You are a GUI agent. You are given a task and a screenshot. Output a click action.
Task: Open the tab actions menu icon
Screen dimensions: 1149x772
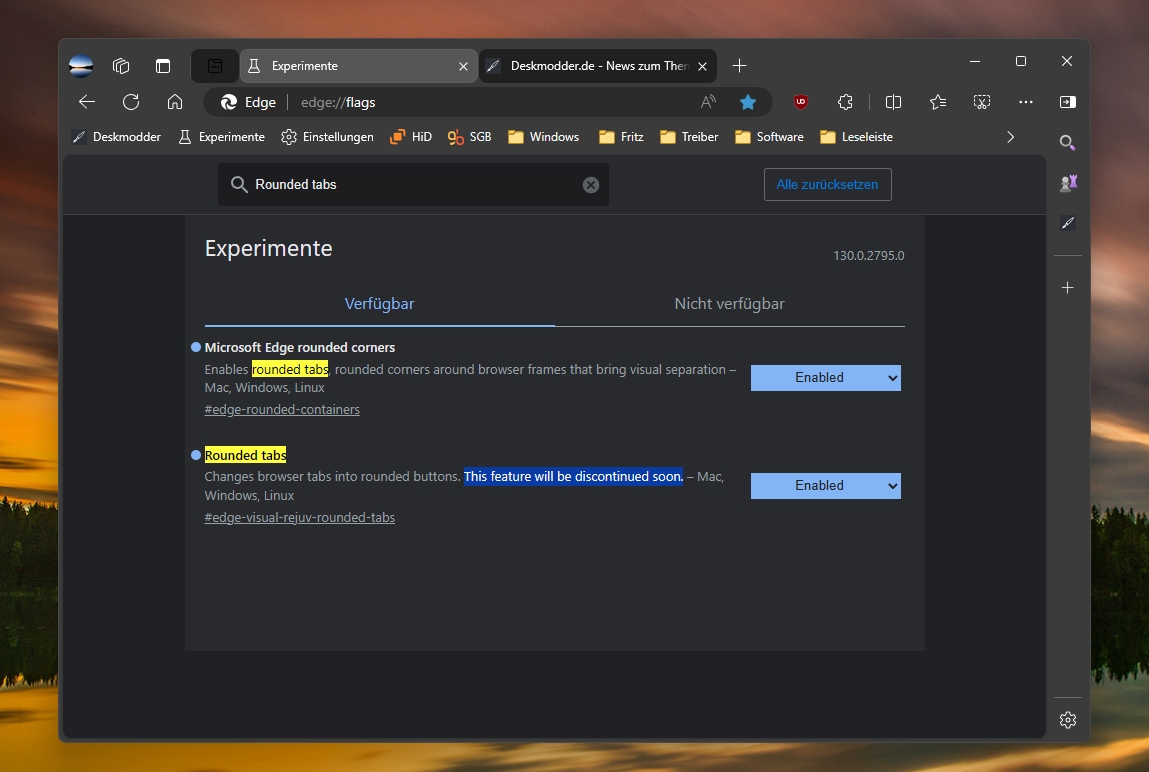pyautogui.click(x=163, y=66)
